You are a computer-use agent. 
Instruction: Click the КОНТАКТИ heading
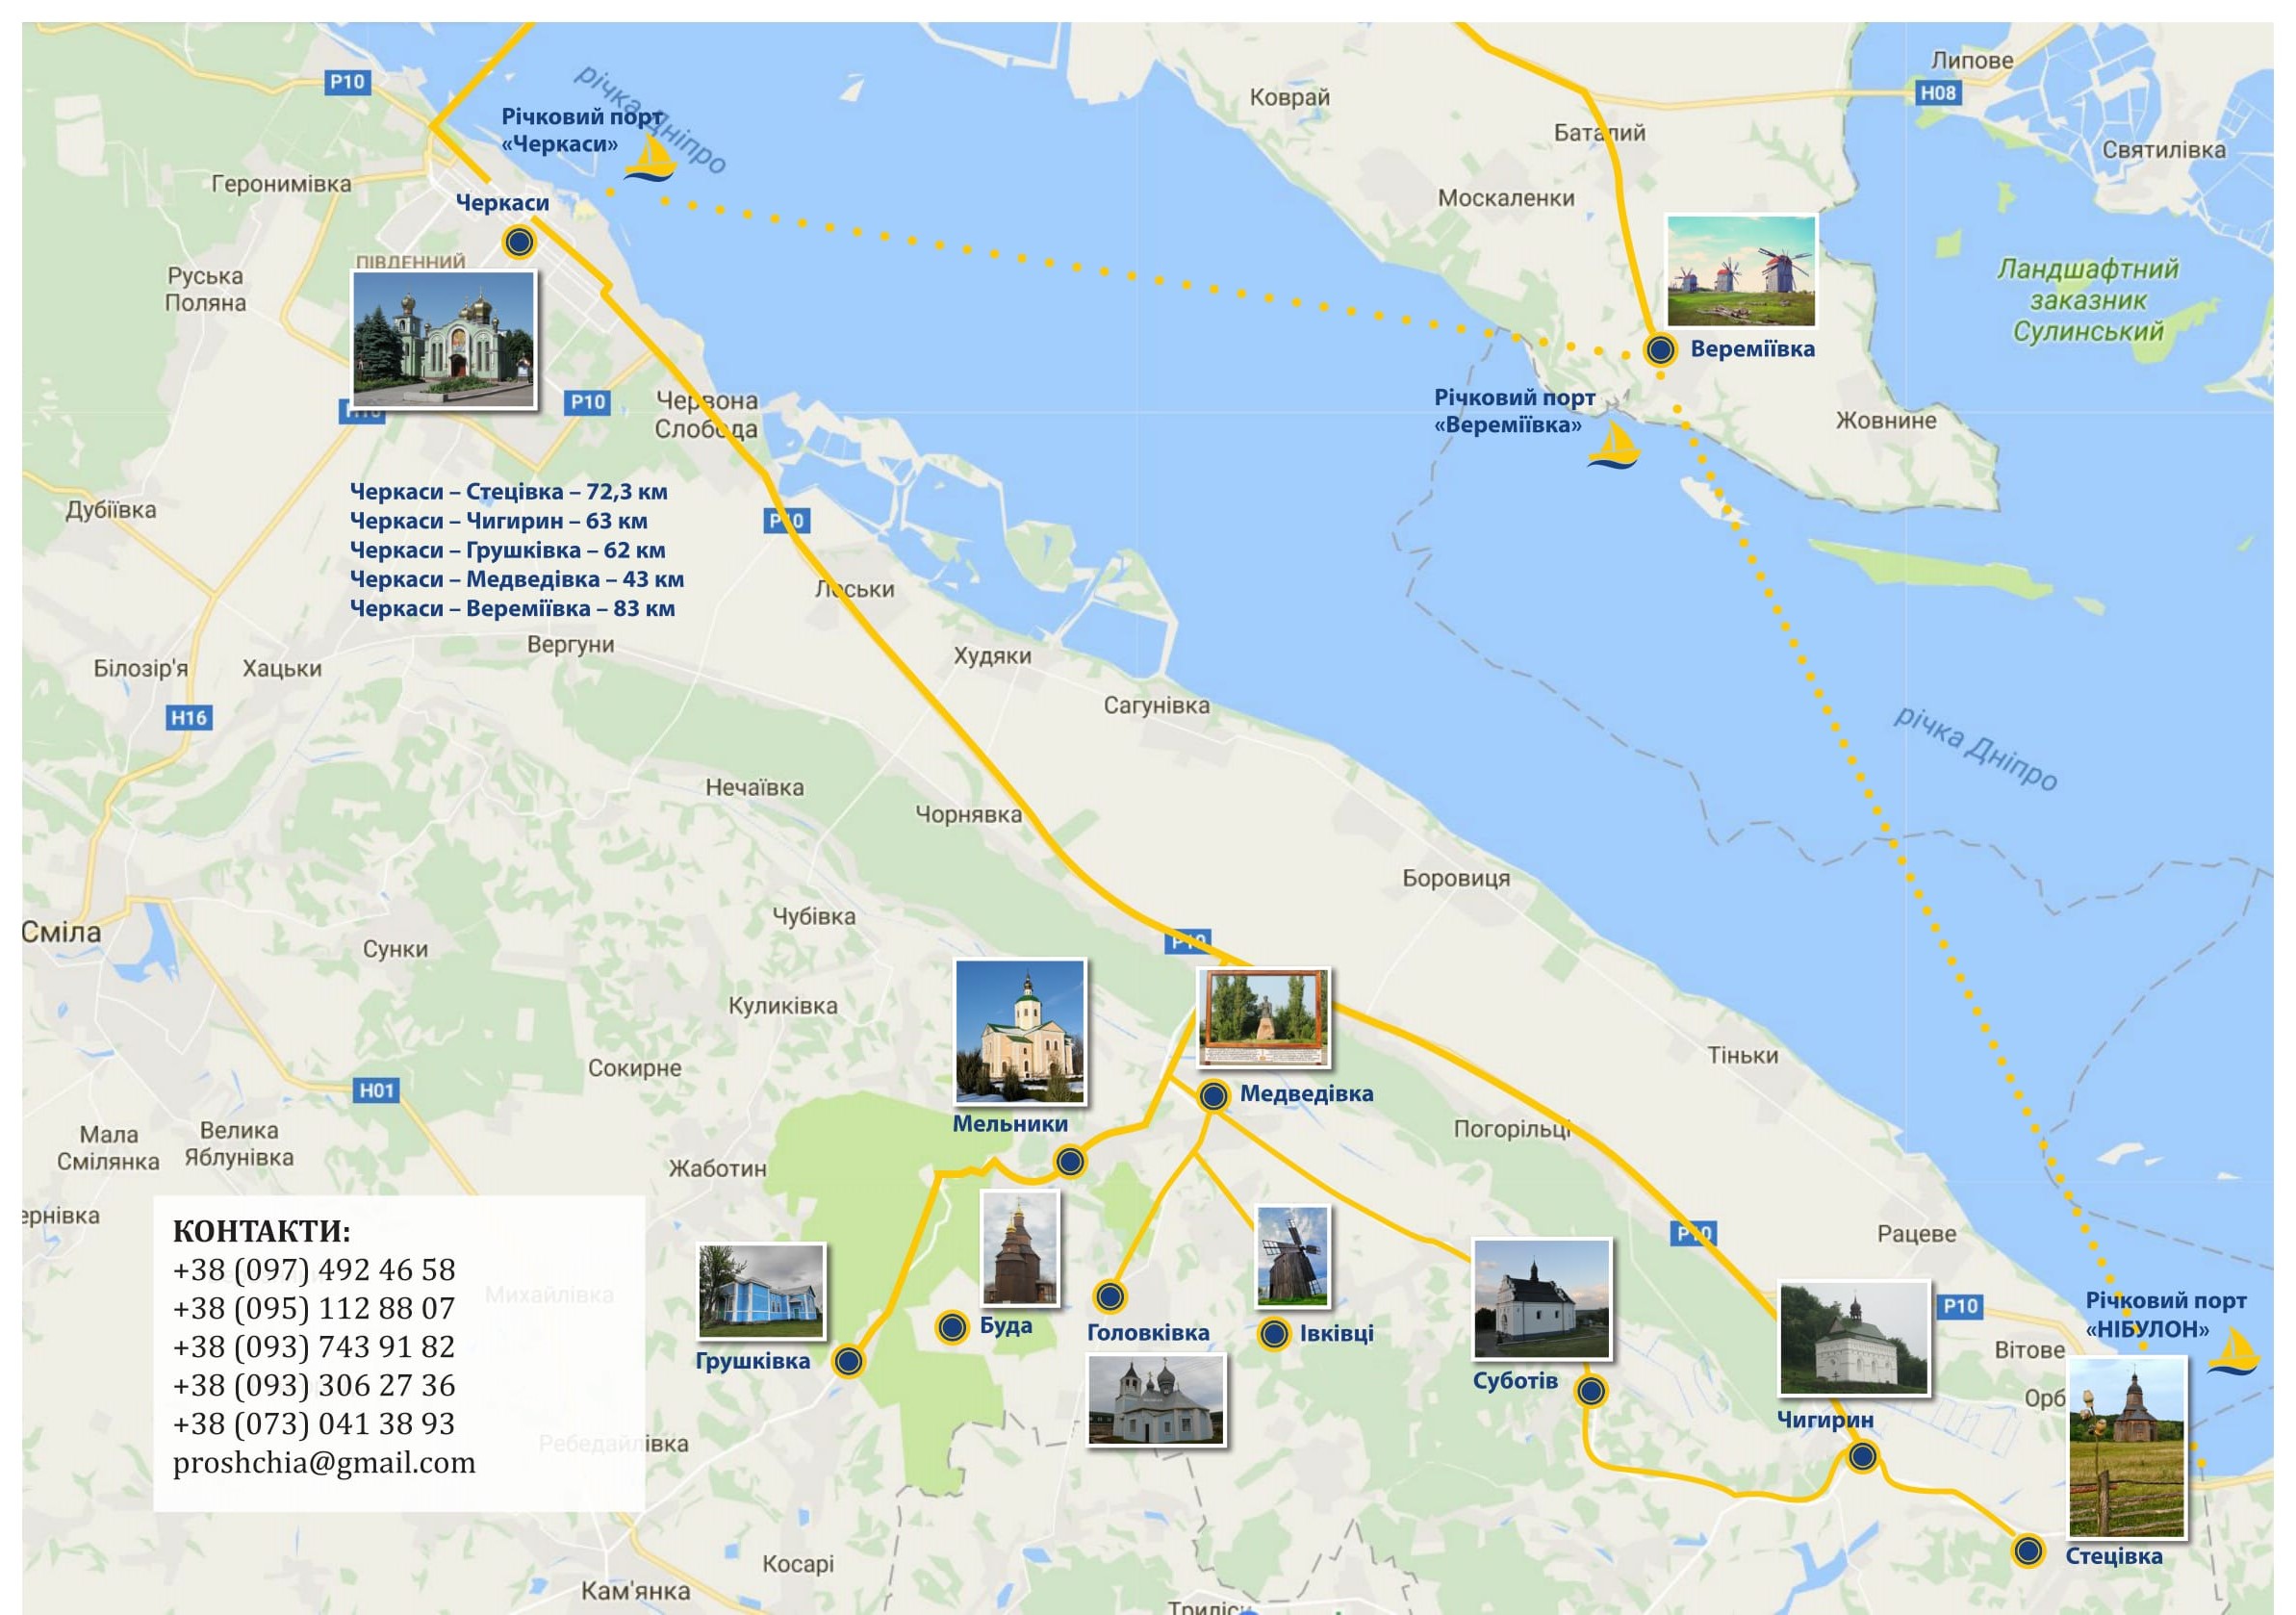(262, 1231)
